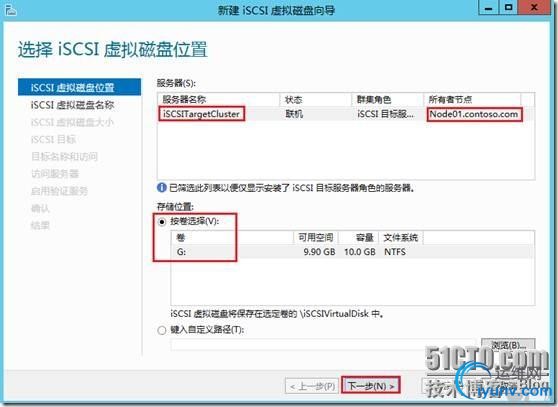Click the NTFS file system cell
The image size is (558, 407).
(x=395, y=252)
